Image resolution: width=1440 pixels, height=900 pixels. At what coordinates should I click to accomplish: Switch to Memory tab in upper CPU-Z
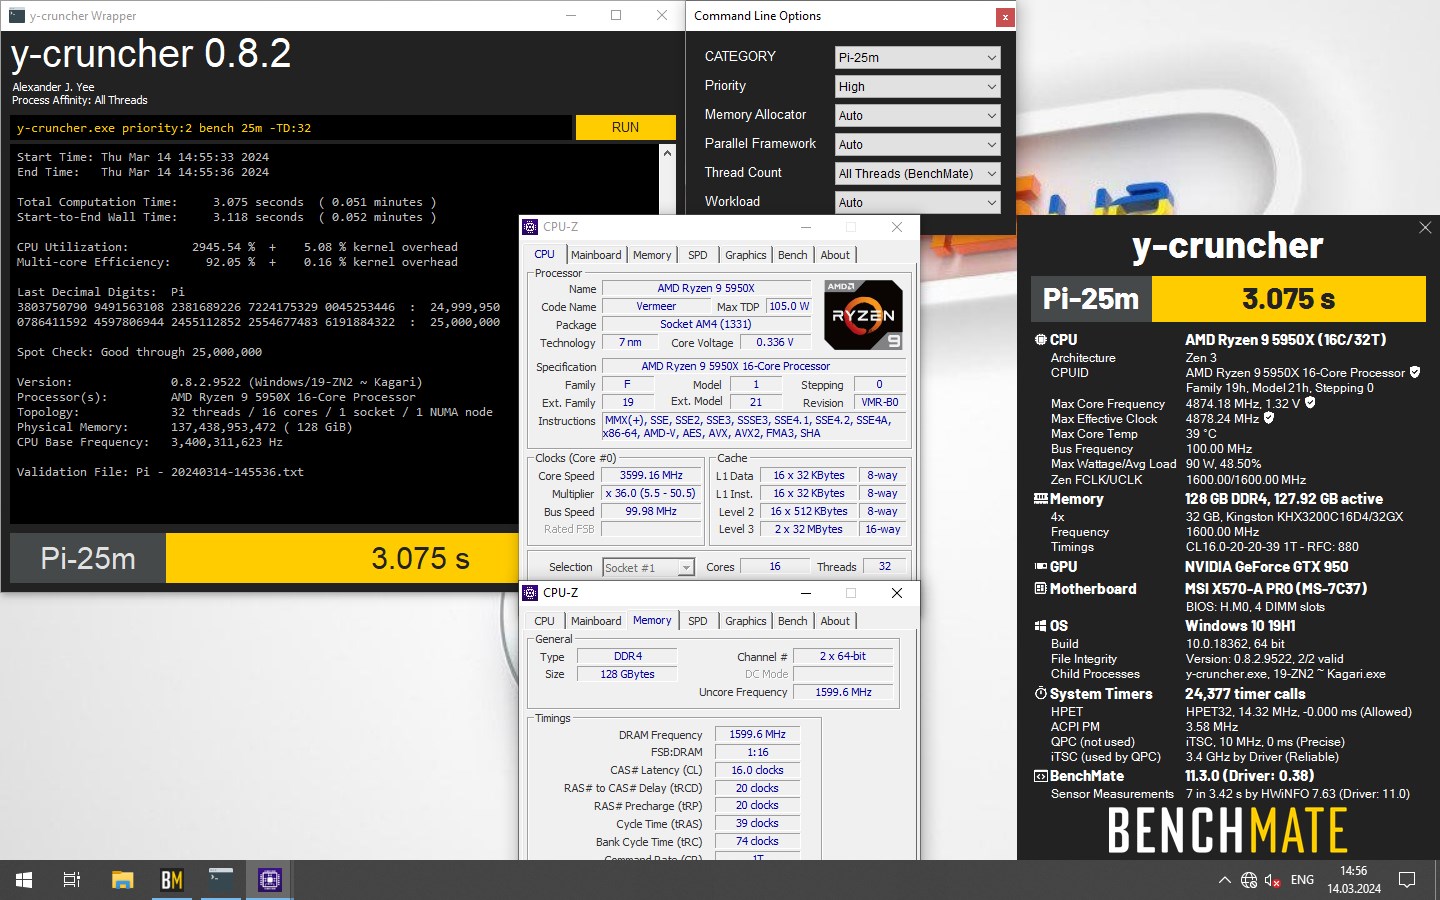(652, 255)
